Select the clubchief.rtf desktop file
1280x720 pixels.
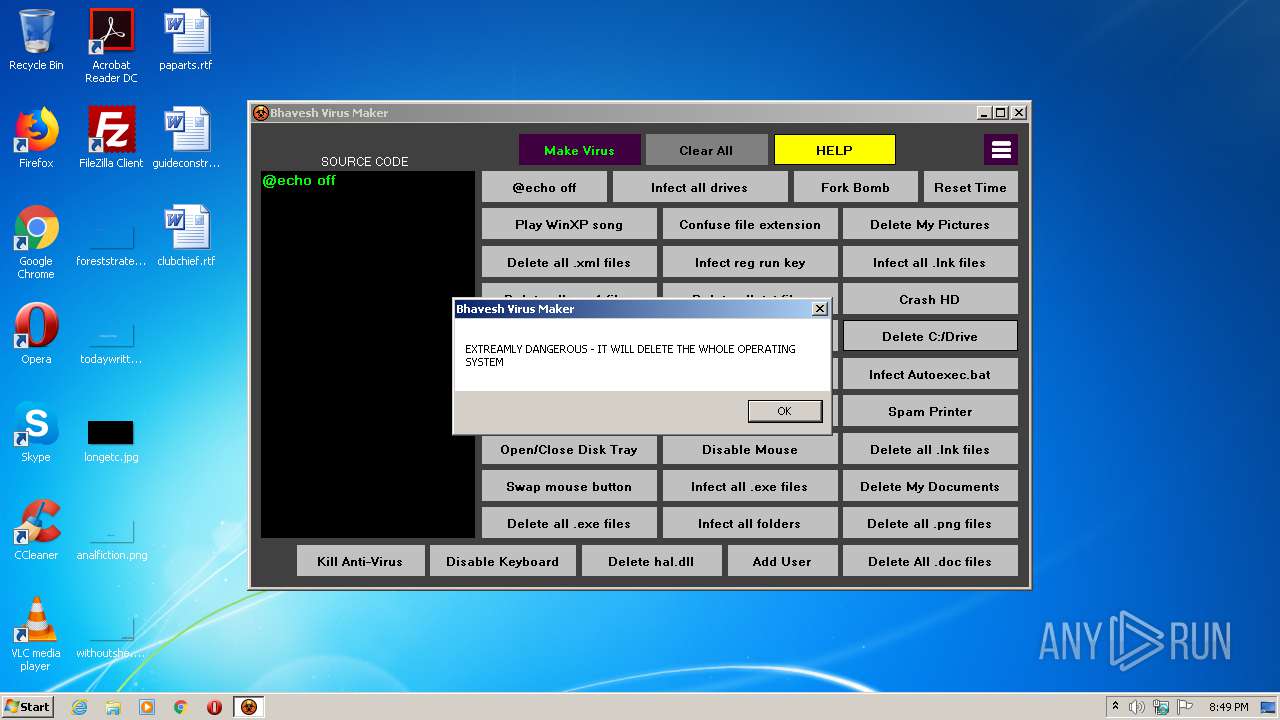pyautogui.click(x=186, y=235)
